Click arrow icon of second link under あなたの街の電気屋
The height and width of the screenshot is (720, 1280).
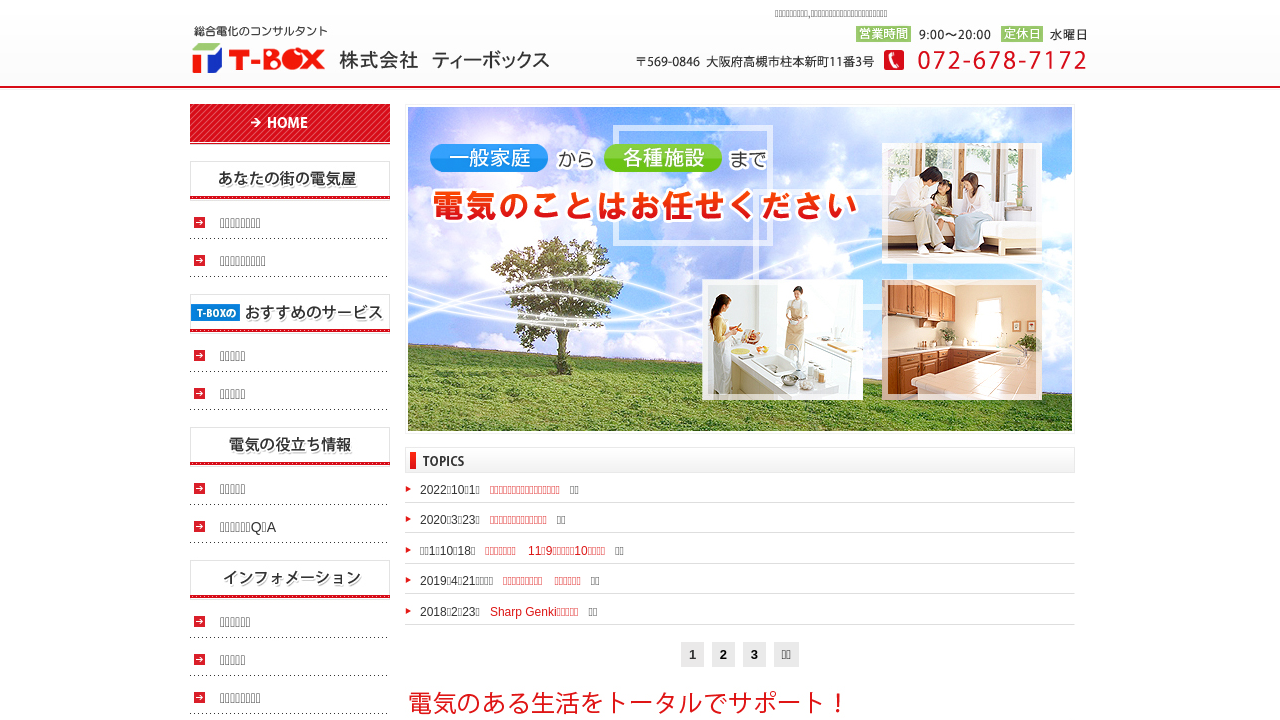(x=200, y=261)
